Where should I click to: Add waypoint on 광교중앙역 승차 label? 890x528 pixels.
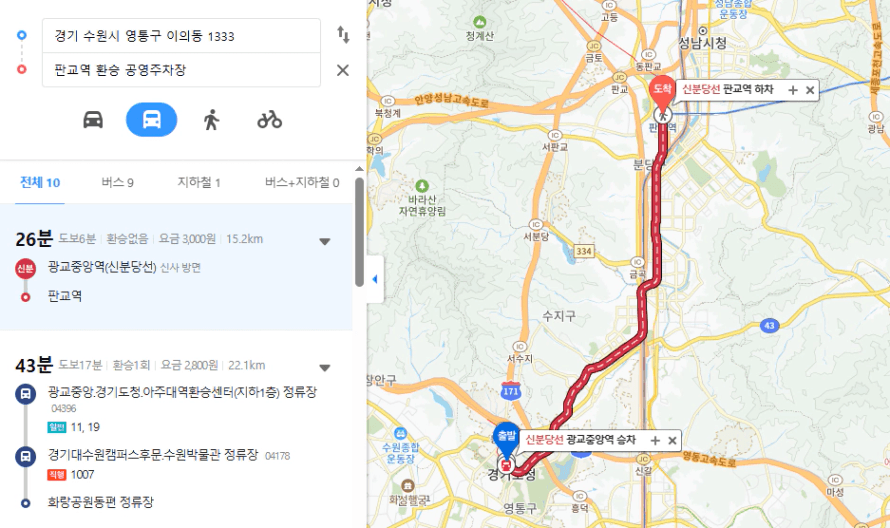point(655,441)
